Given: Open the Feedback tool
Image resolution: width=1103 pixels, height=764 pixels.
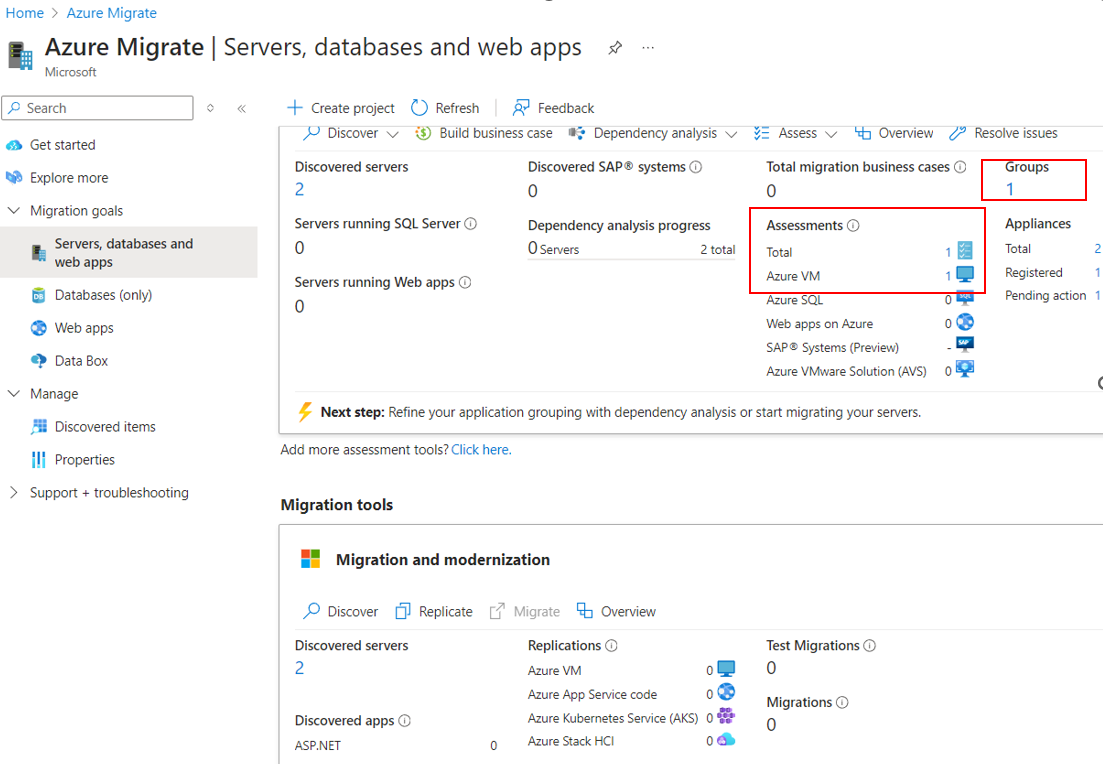Looking at the screenshot, I should pyautogui.click(x=552, y=107).
